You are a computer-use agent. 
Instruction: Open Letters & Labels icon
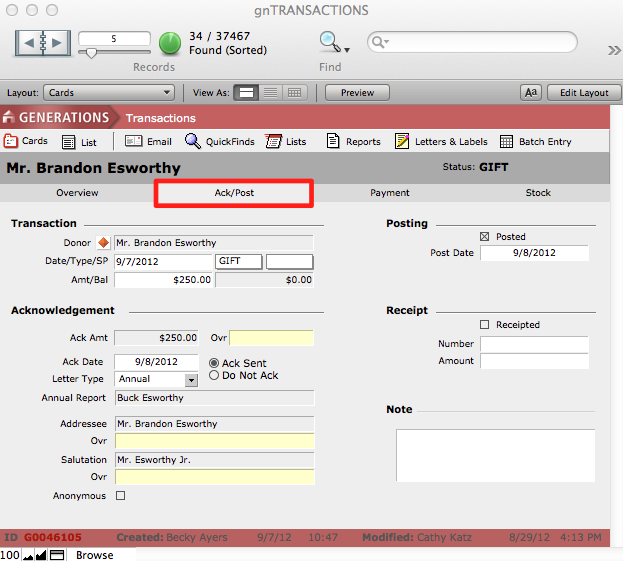(x=402, y=142)
